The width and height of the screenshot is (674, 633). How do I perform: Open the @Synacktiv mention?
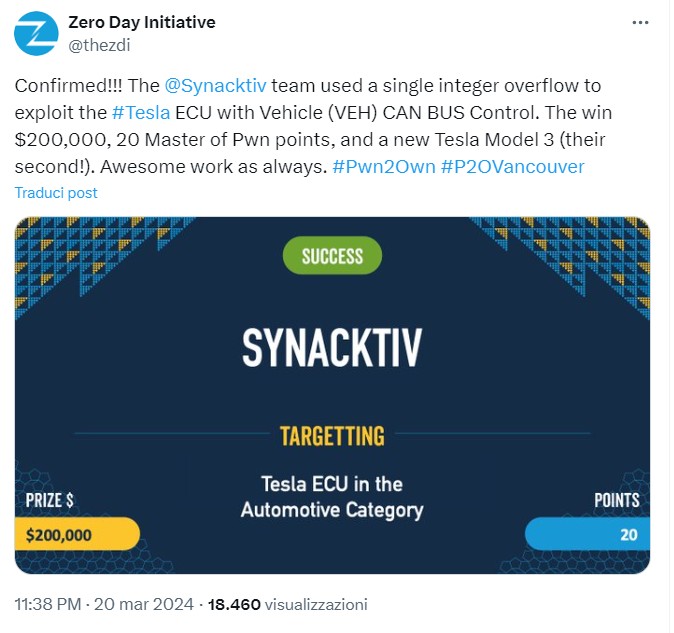tap(212, 86)
